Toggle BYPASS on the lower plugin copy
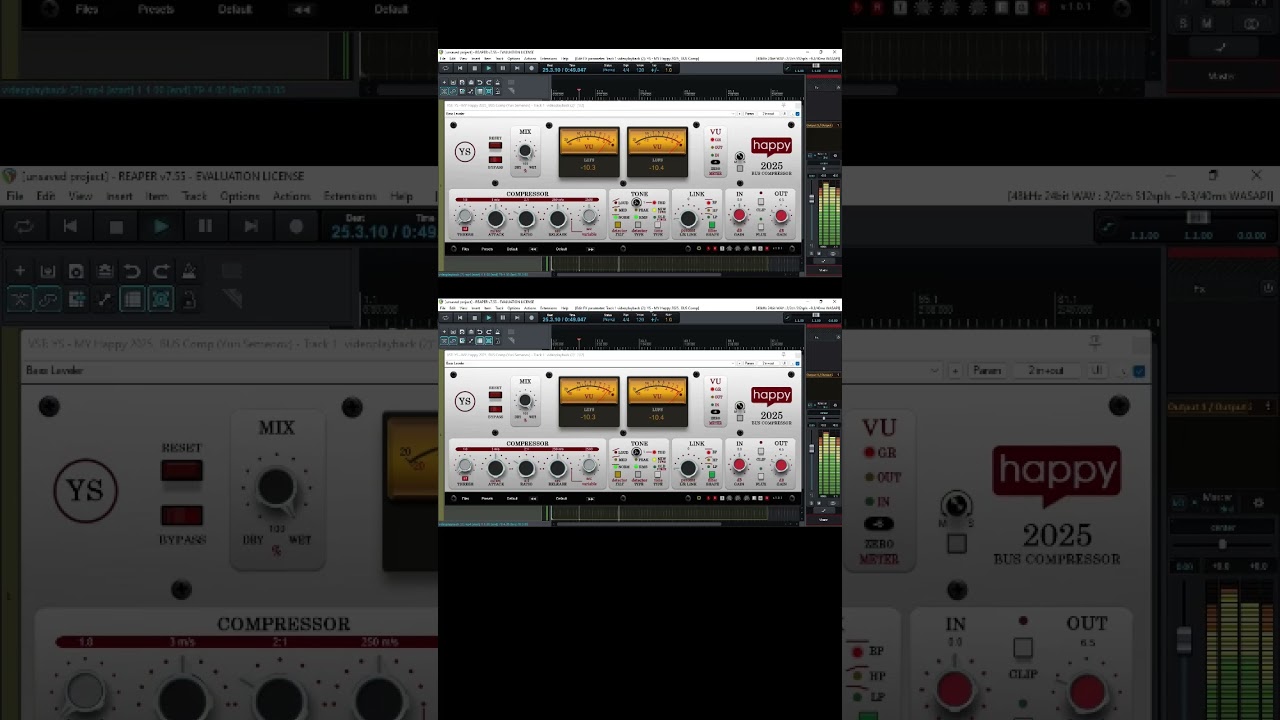This screenshot has height=720, width=1280. coord(495,409)
